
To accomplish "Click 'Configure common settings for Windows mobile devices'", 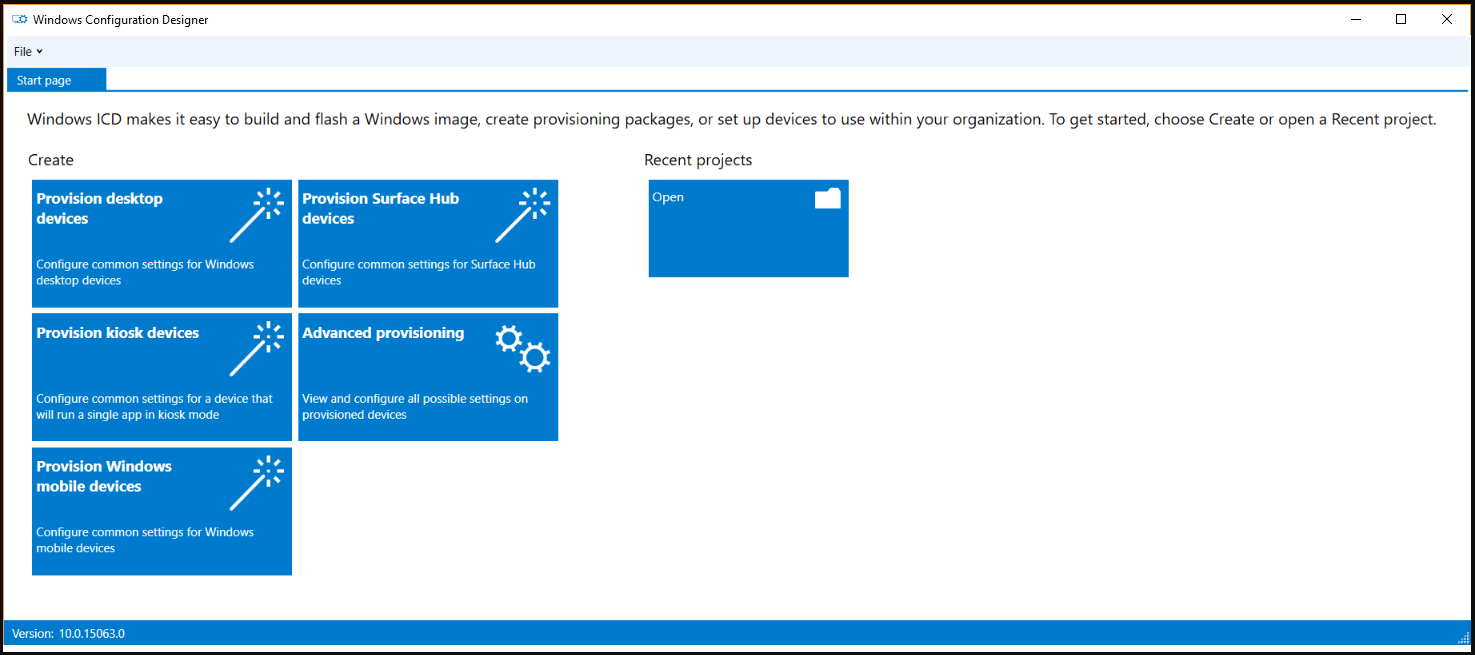I will click(x=145, y=540).
